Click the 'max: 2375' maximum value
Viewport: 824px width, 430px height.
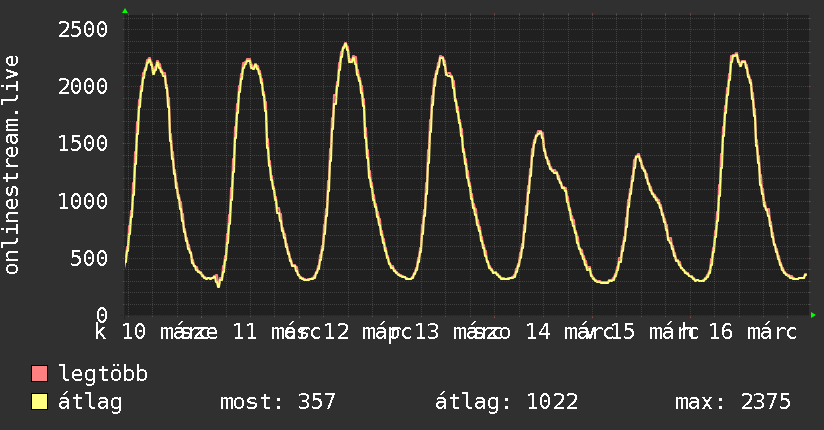(x=733, y=402)
